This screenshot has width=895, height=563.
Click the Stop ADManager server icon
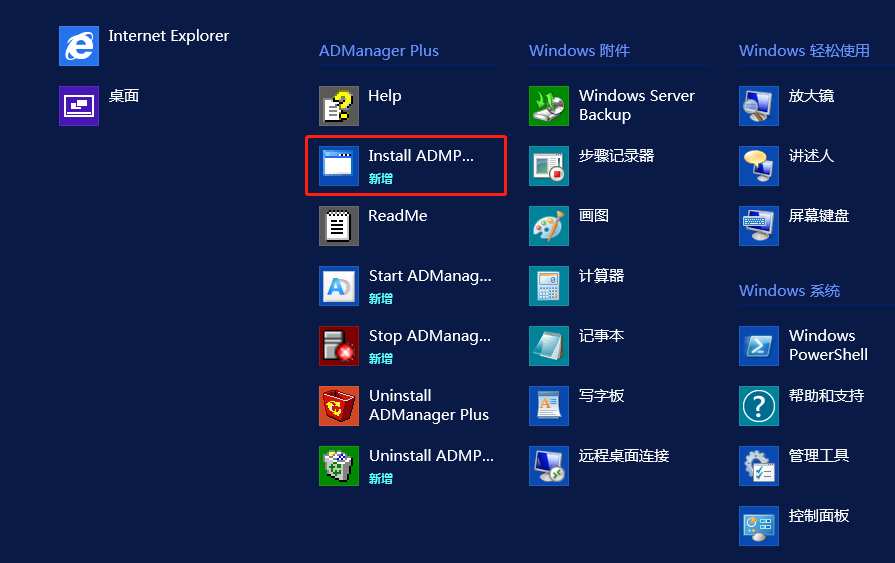pos(339,345)
